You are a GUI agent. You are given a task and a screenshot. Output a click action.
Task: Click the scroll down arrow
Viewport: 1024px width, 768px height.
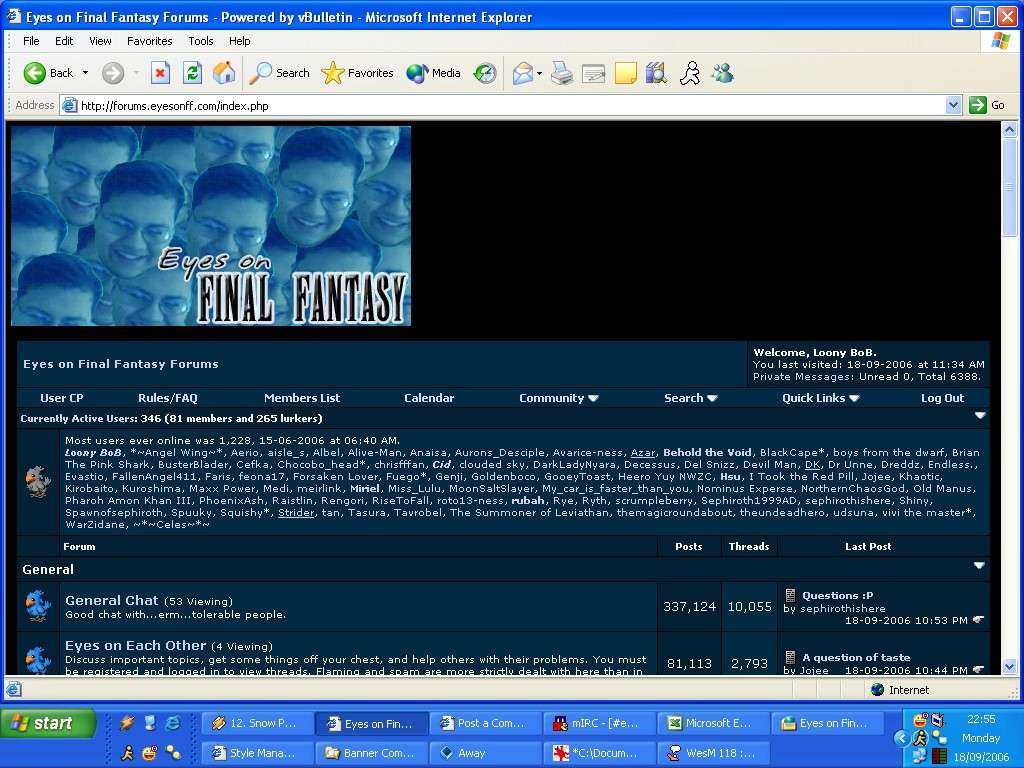pos(1009,667)
